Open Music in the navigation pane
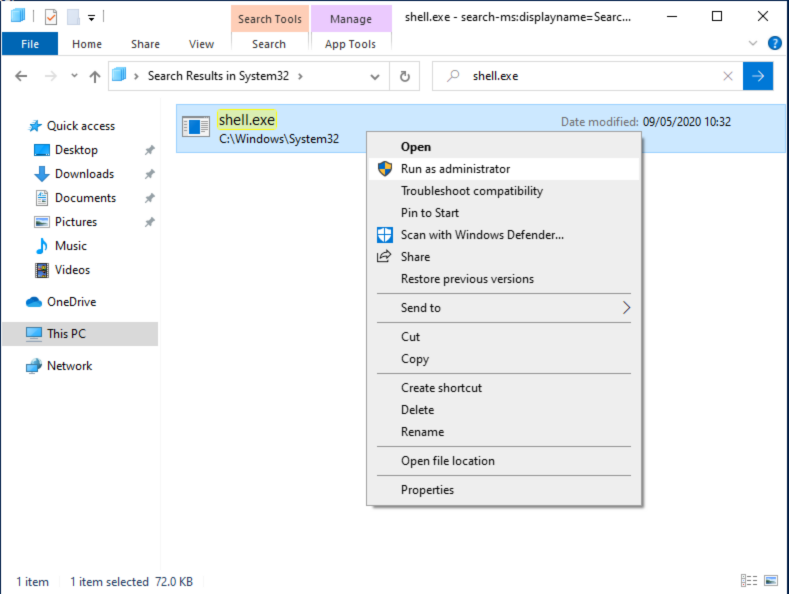This screenshot has width=789, height=594. pos(70,246)
